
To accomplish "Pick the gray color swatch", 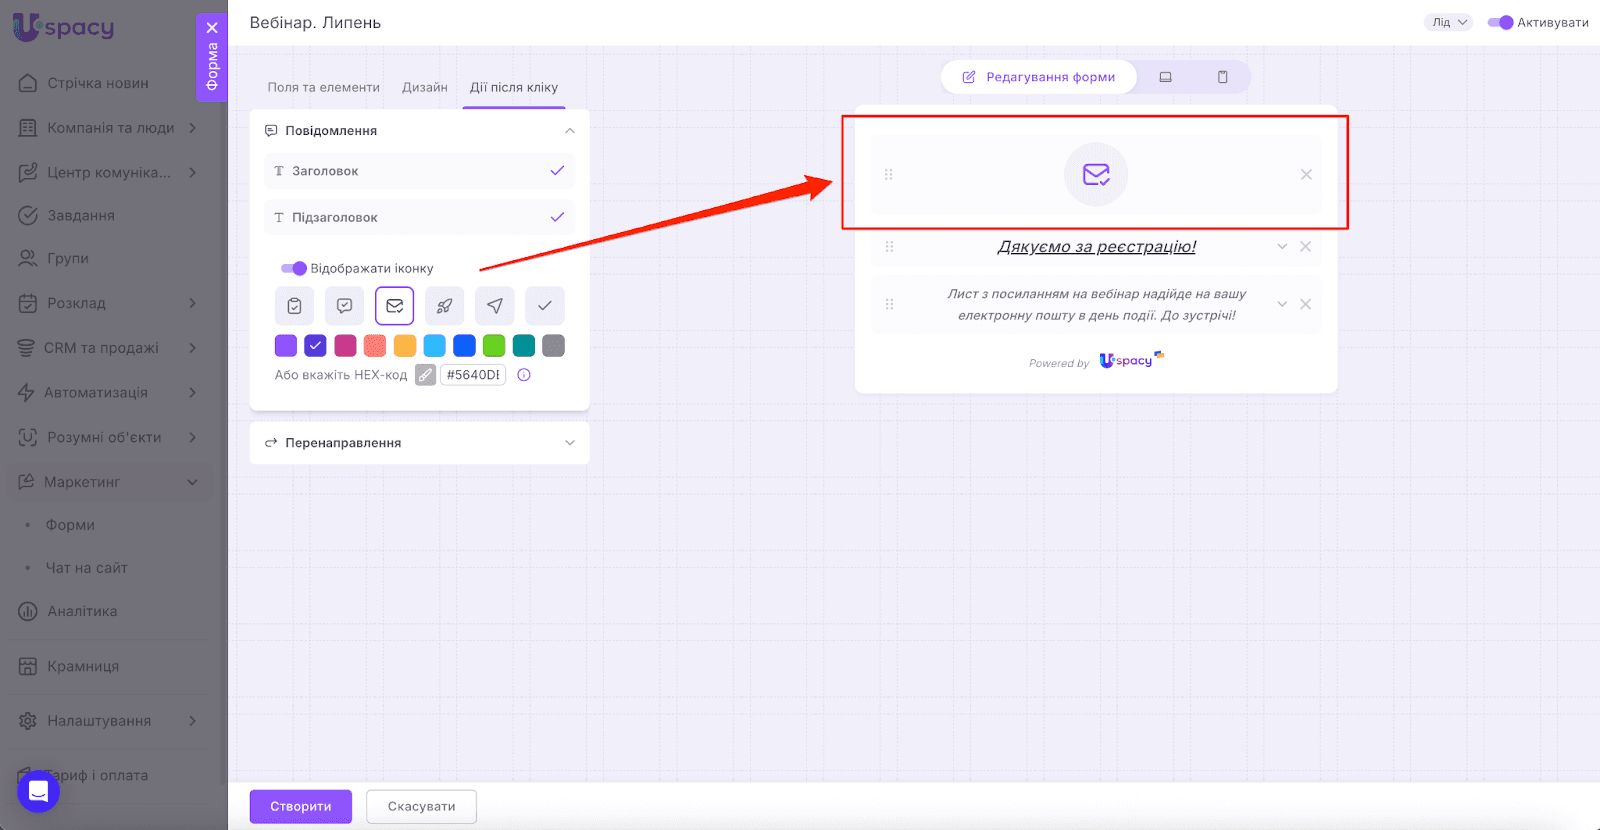I will click(553, 346).
